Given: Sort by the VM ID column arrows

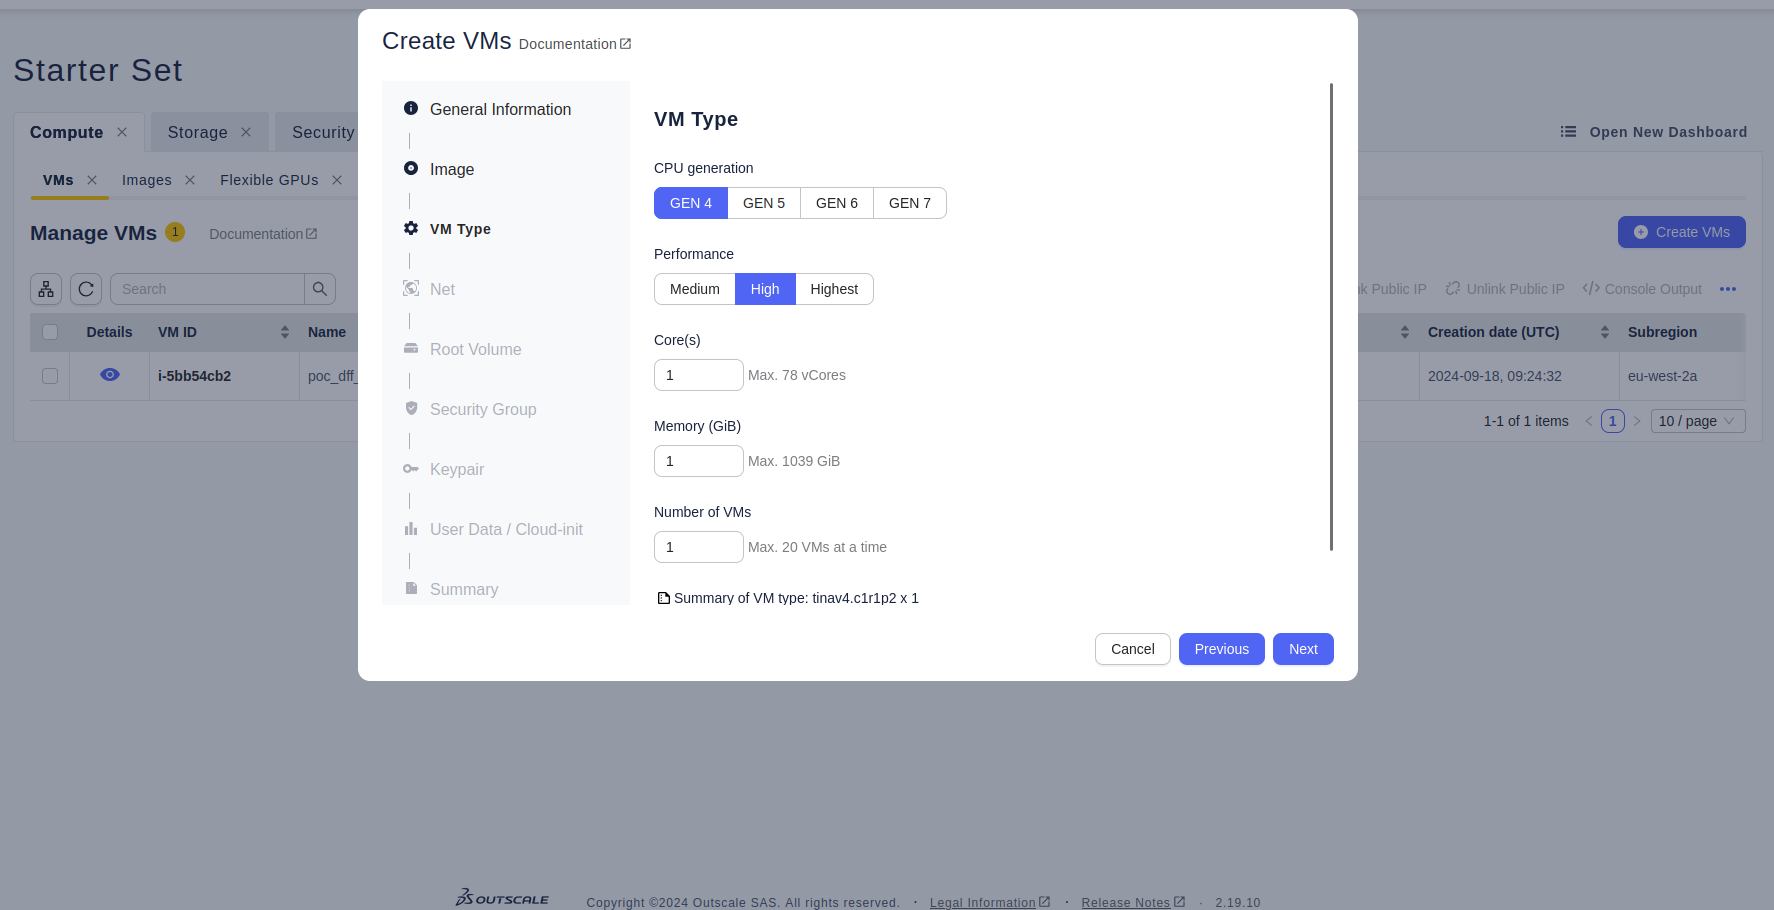Looking at the screenshot, I should click(285, 332).
